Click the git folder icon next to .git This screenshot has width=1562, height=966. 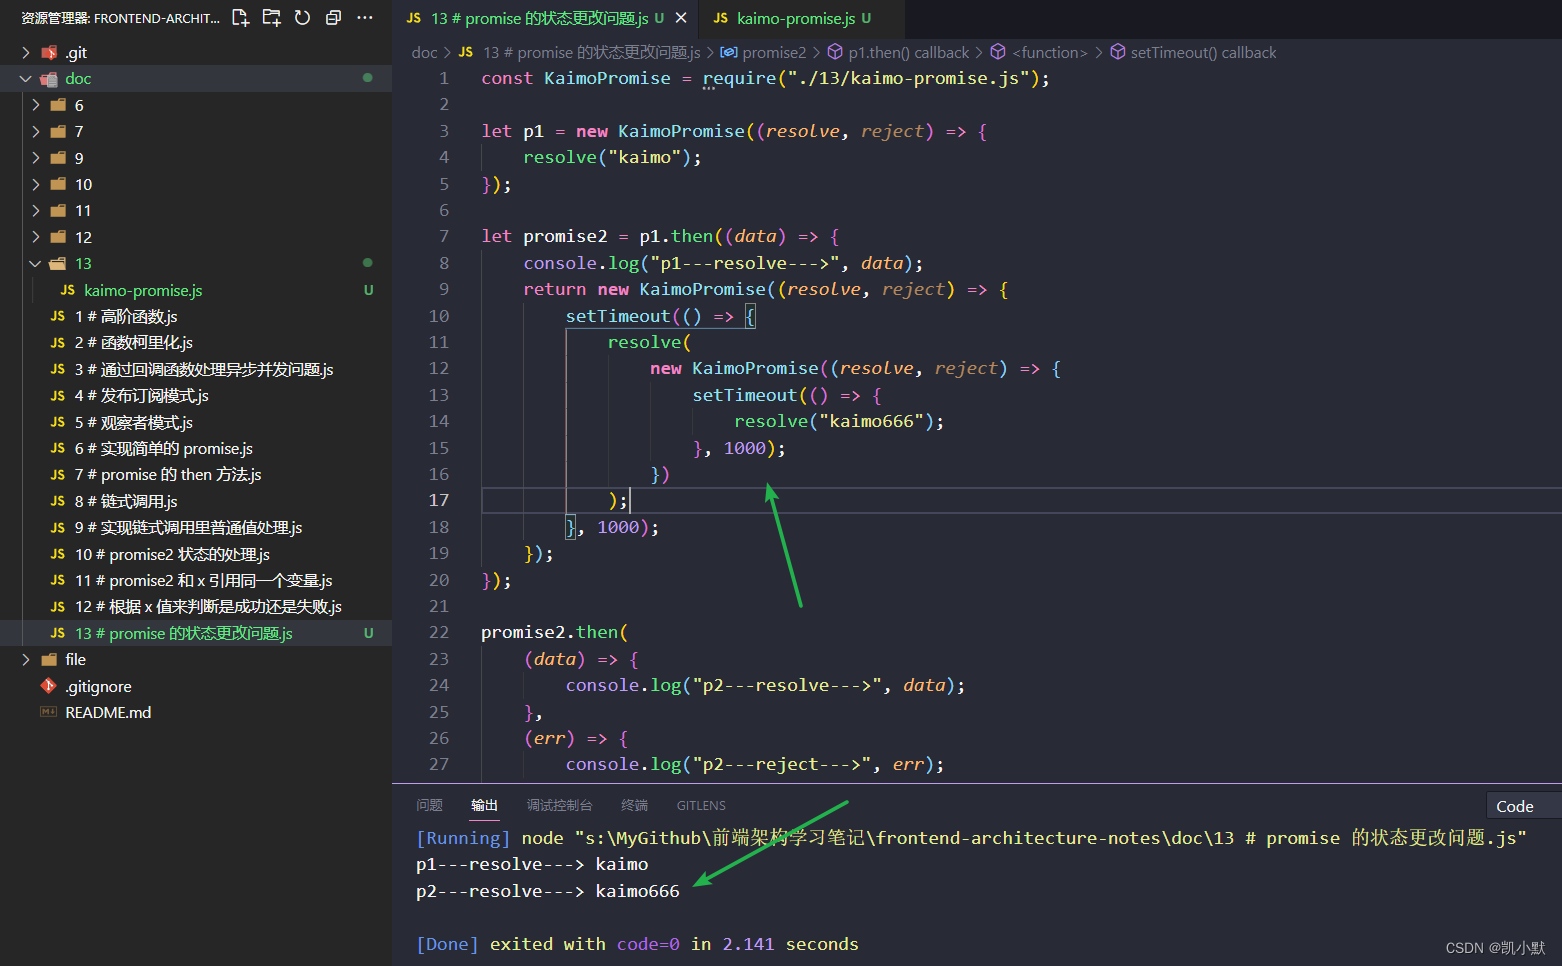tap(49, 52)
